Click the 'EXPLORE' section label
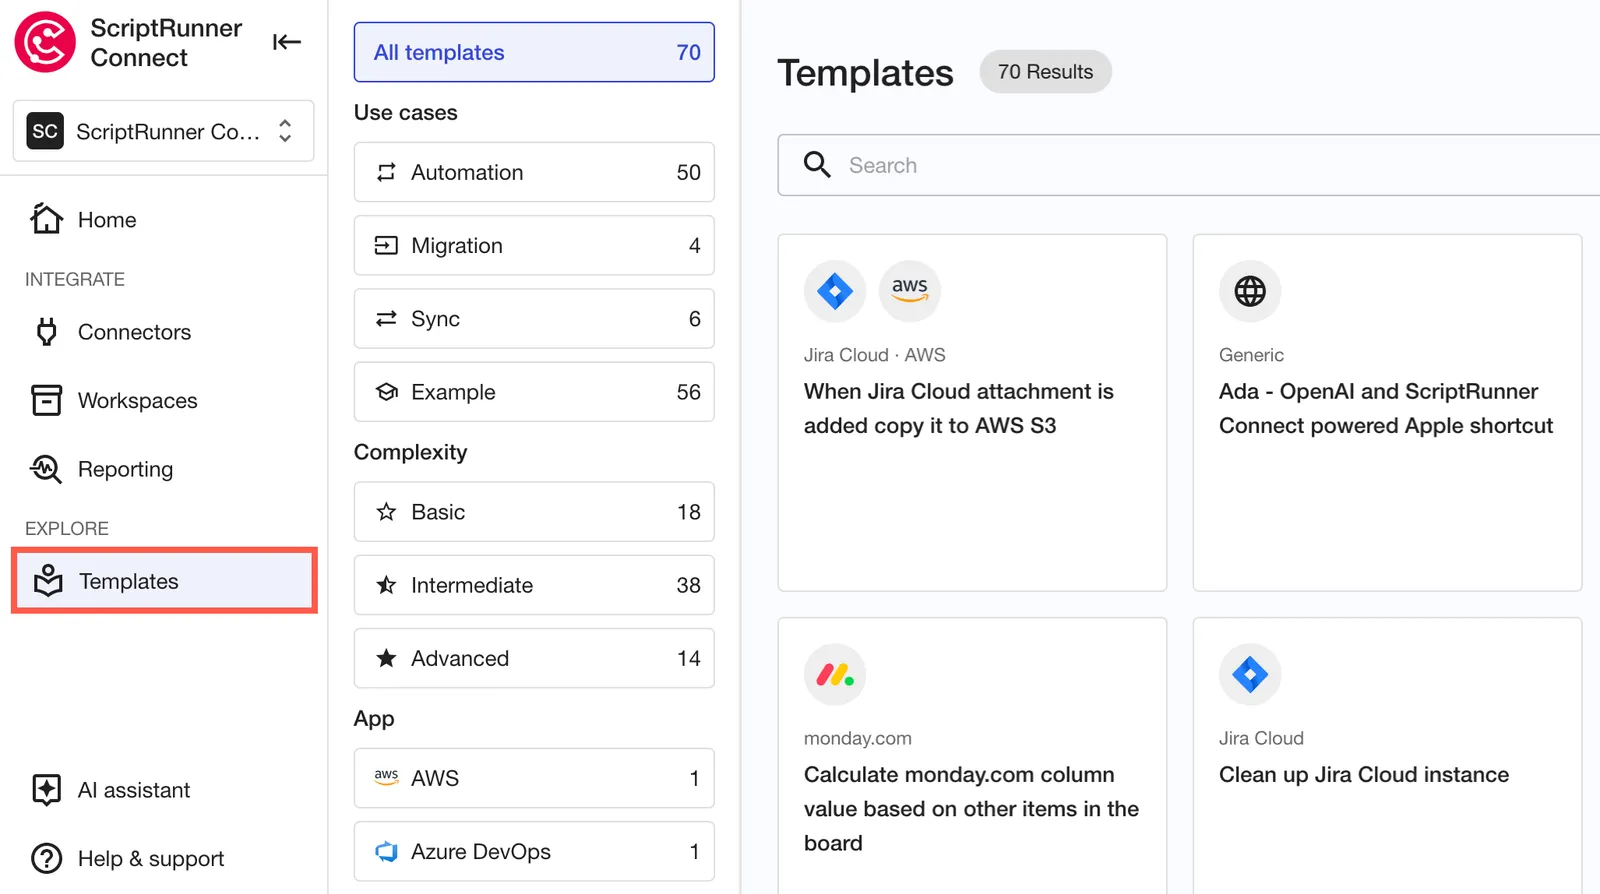This screenshot has width=1600, height=894. coord(67,528)
